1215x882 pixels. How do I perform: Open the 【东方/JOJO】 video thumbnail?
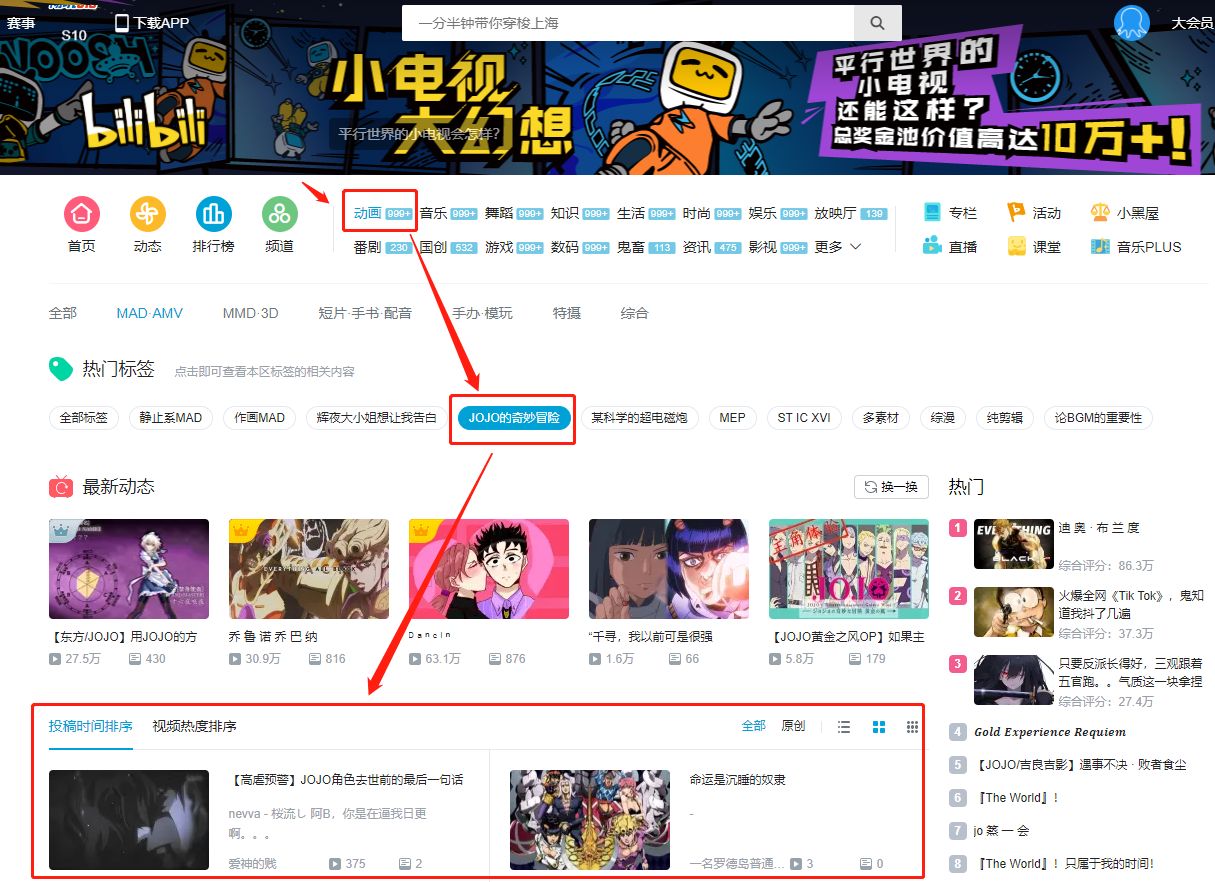click(x=129, y=569)
